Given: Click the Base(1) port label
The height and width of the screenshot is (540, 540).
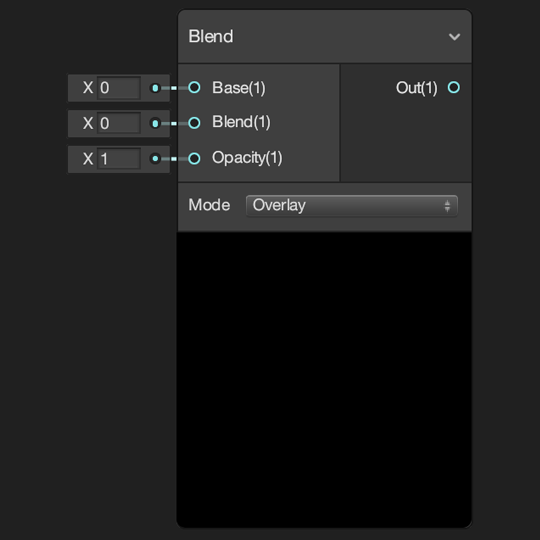Looking at the screenshot, I should tap(239, 88).
